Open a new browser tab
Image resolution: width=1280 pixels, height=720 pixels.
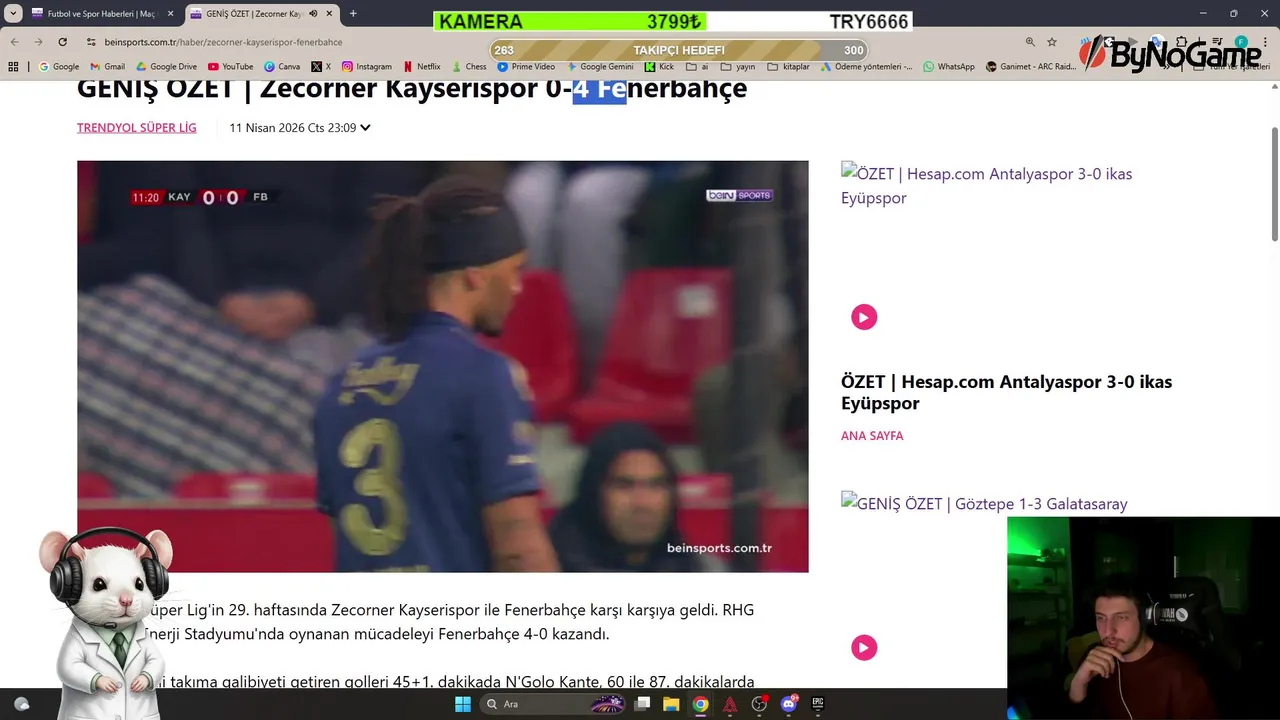(353, 14)
